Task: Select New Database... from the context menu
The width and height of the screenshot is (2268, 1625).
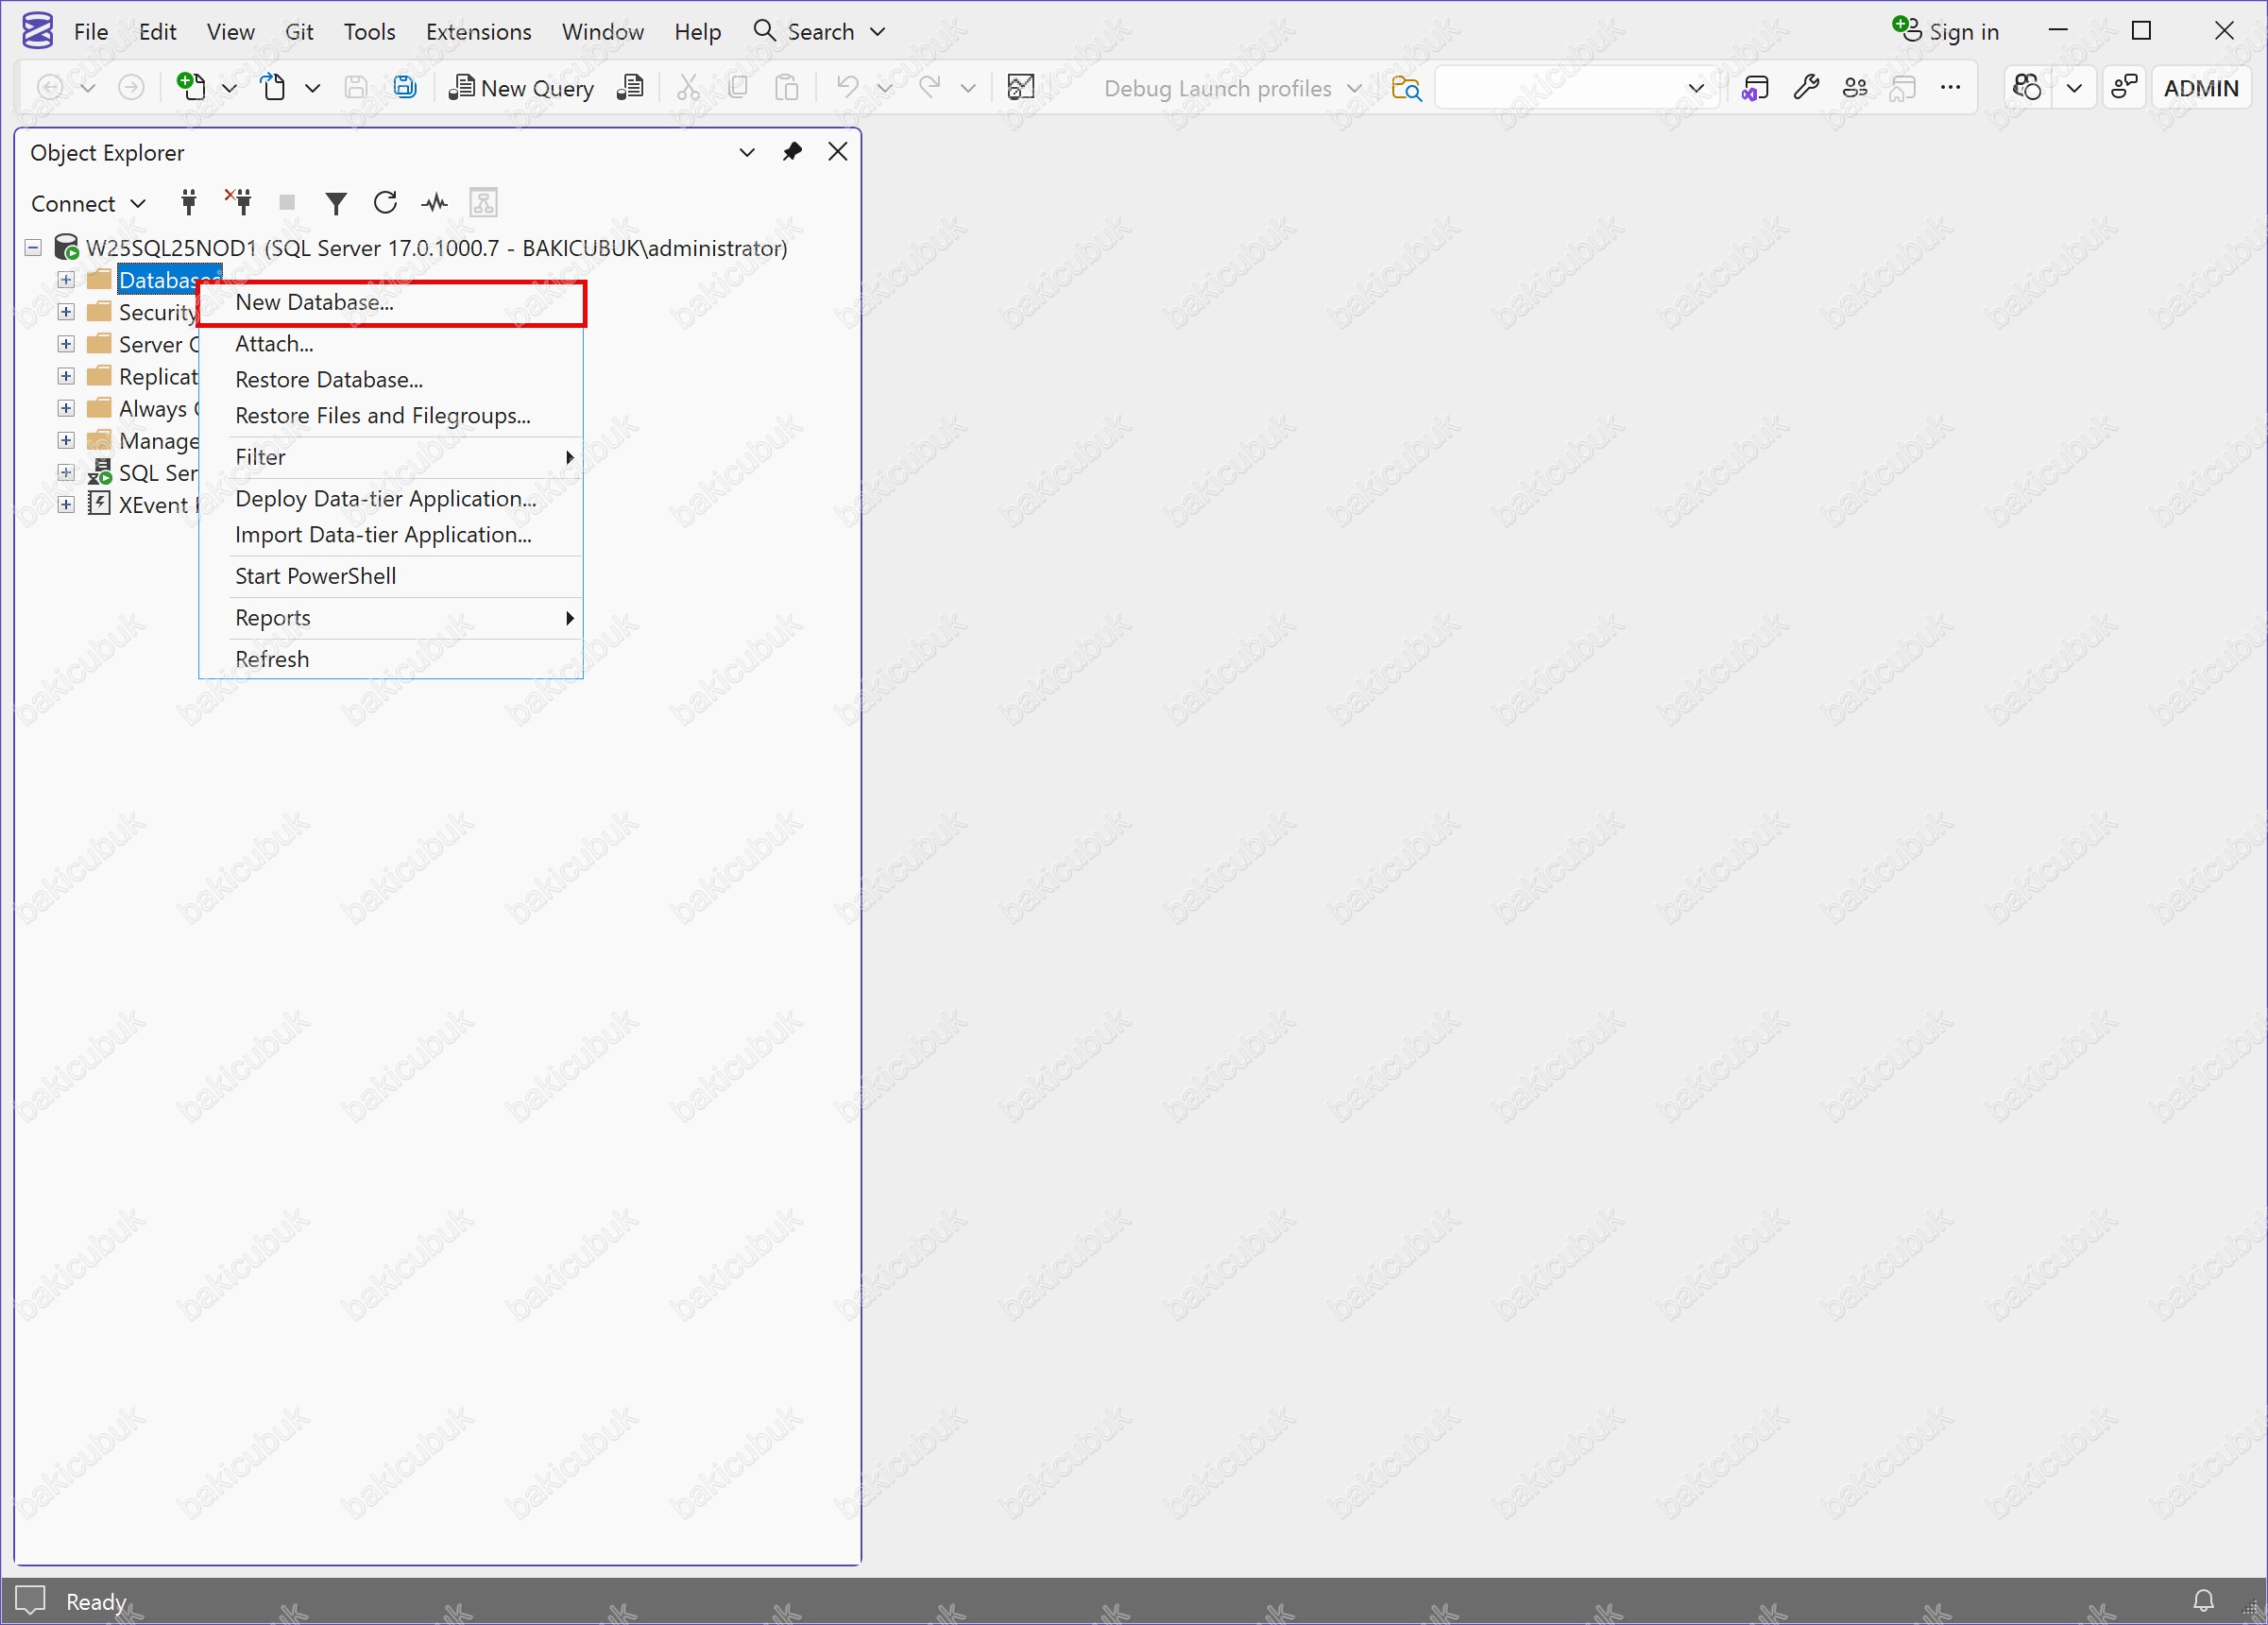Action: click(314, 303)
